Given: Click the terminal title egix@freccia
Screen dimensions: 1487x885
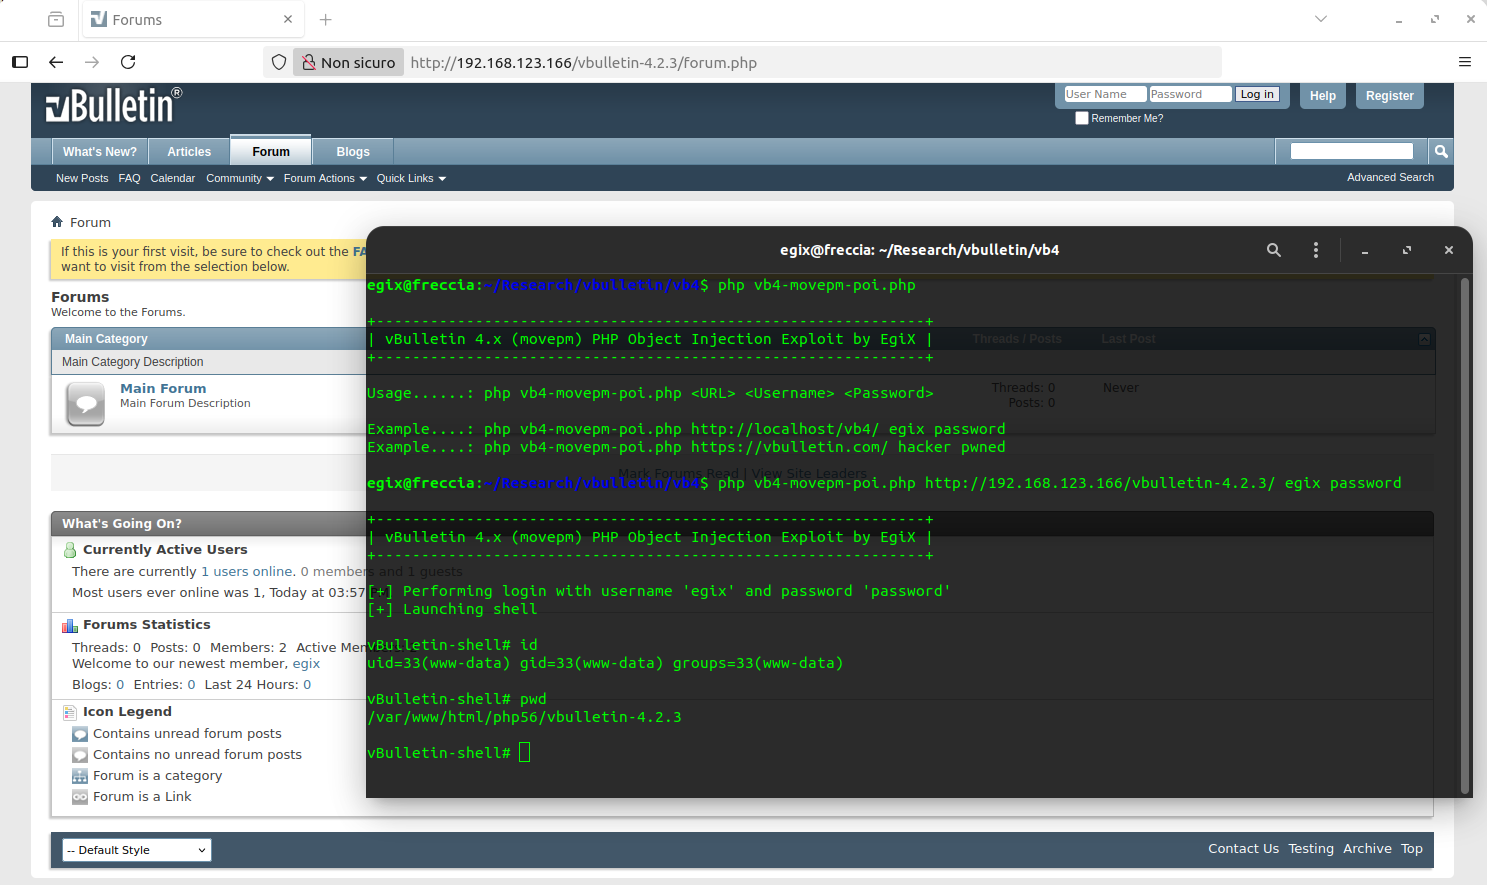Looking at the screenshot, I should [919, 250].
